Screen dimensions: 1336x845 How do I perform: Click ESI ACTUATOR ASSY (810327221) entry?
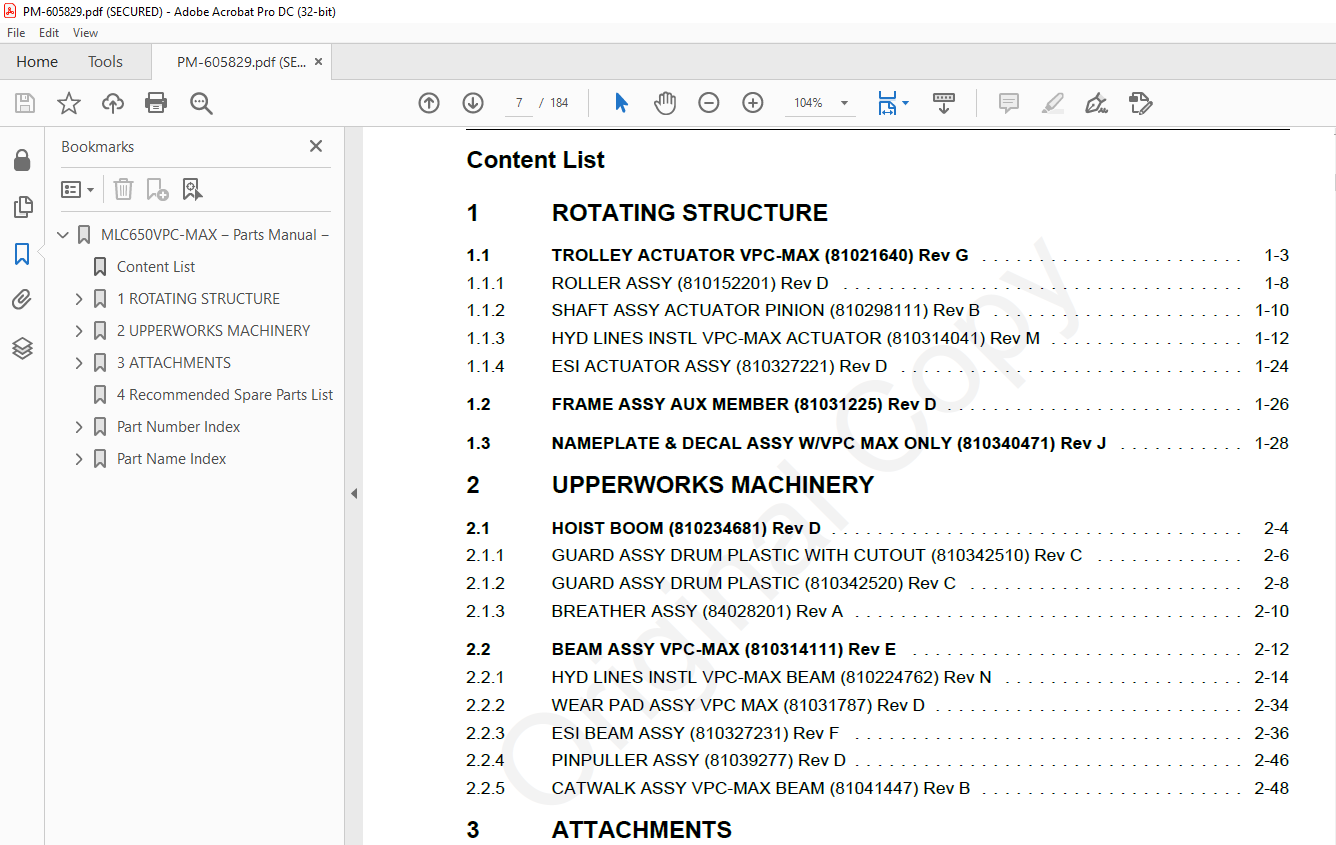coord(719,366)
